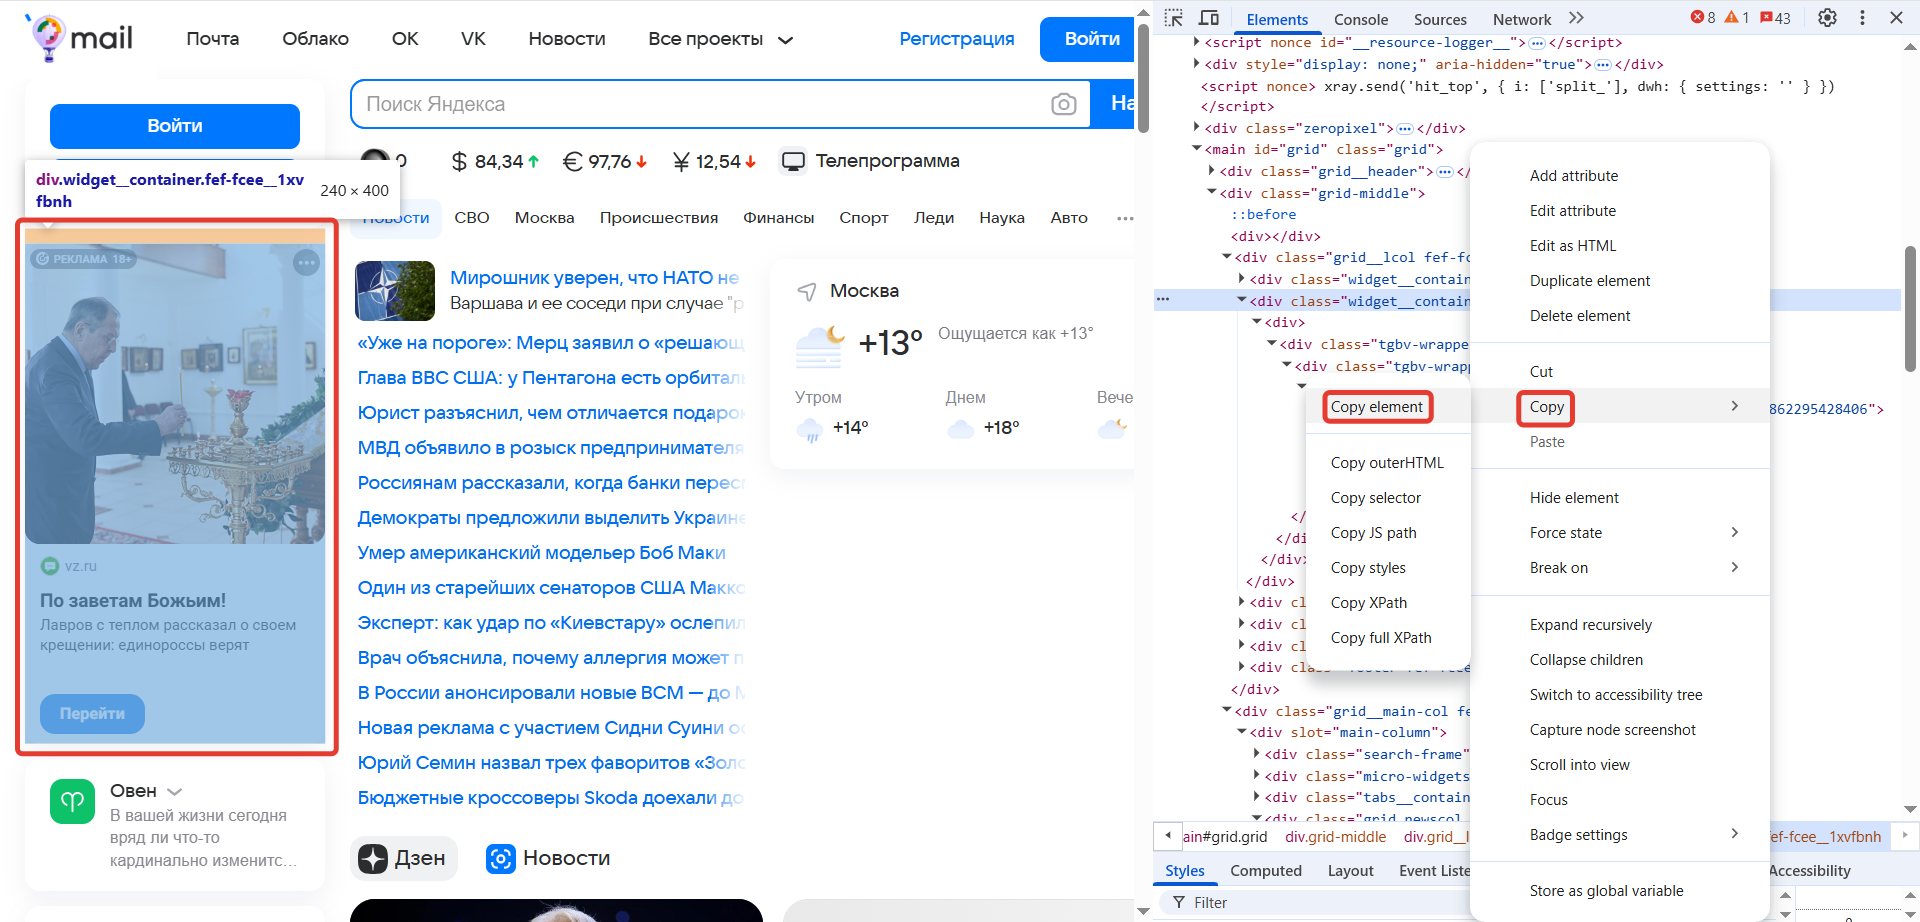
Task: Expand the Все проекты dropdown
Action: pos(720,39)
